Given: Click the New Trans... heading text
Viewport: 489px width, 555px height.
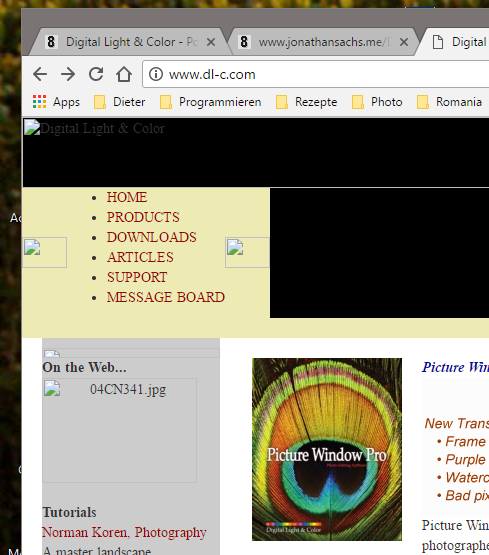Looking at the screenshot, I should click(457, 423).
